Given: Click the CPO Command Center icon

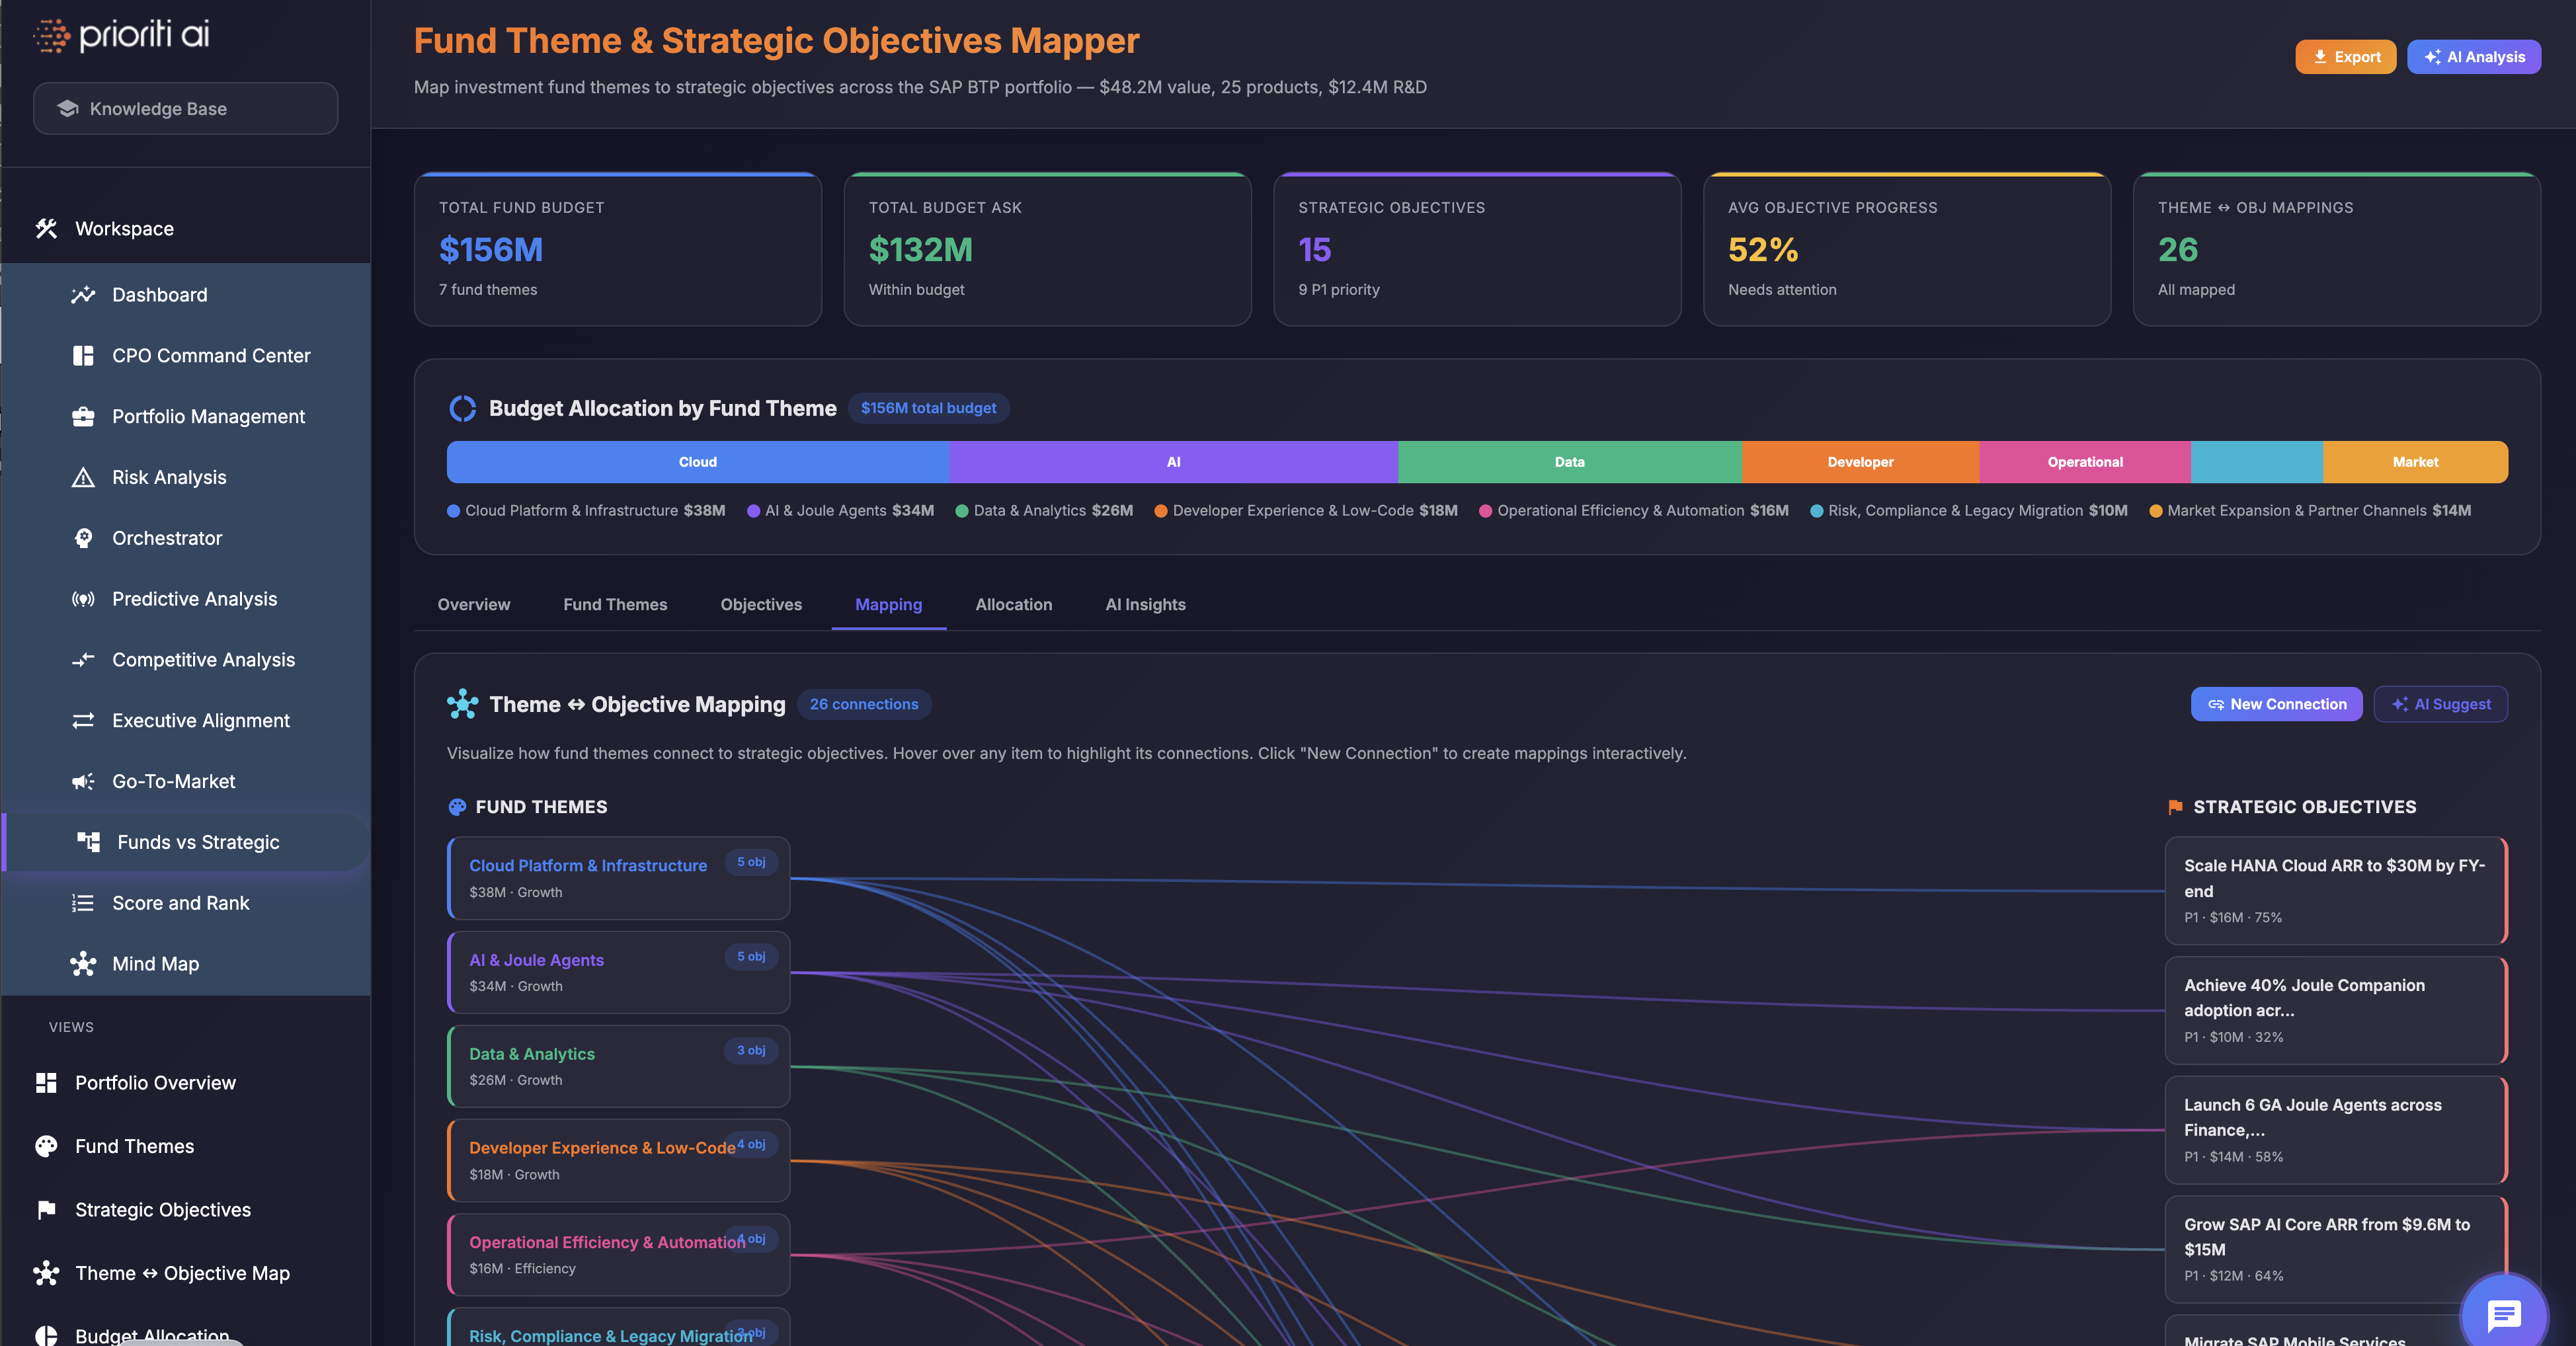Looking at the screenshot, I should [x=83, y=356].
